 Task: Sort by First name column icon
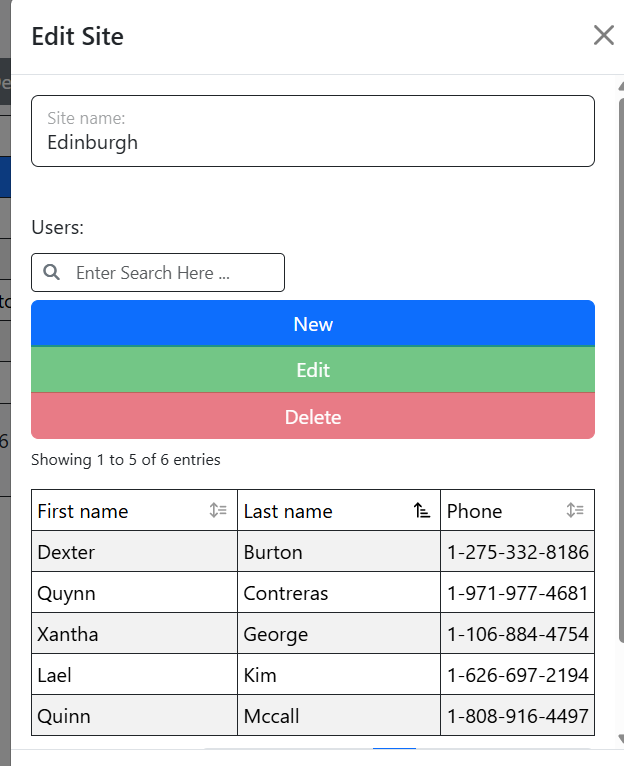click(218, 511)
